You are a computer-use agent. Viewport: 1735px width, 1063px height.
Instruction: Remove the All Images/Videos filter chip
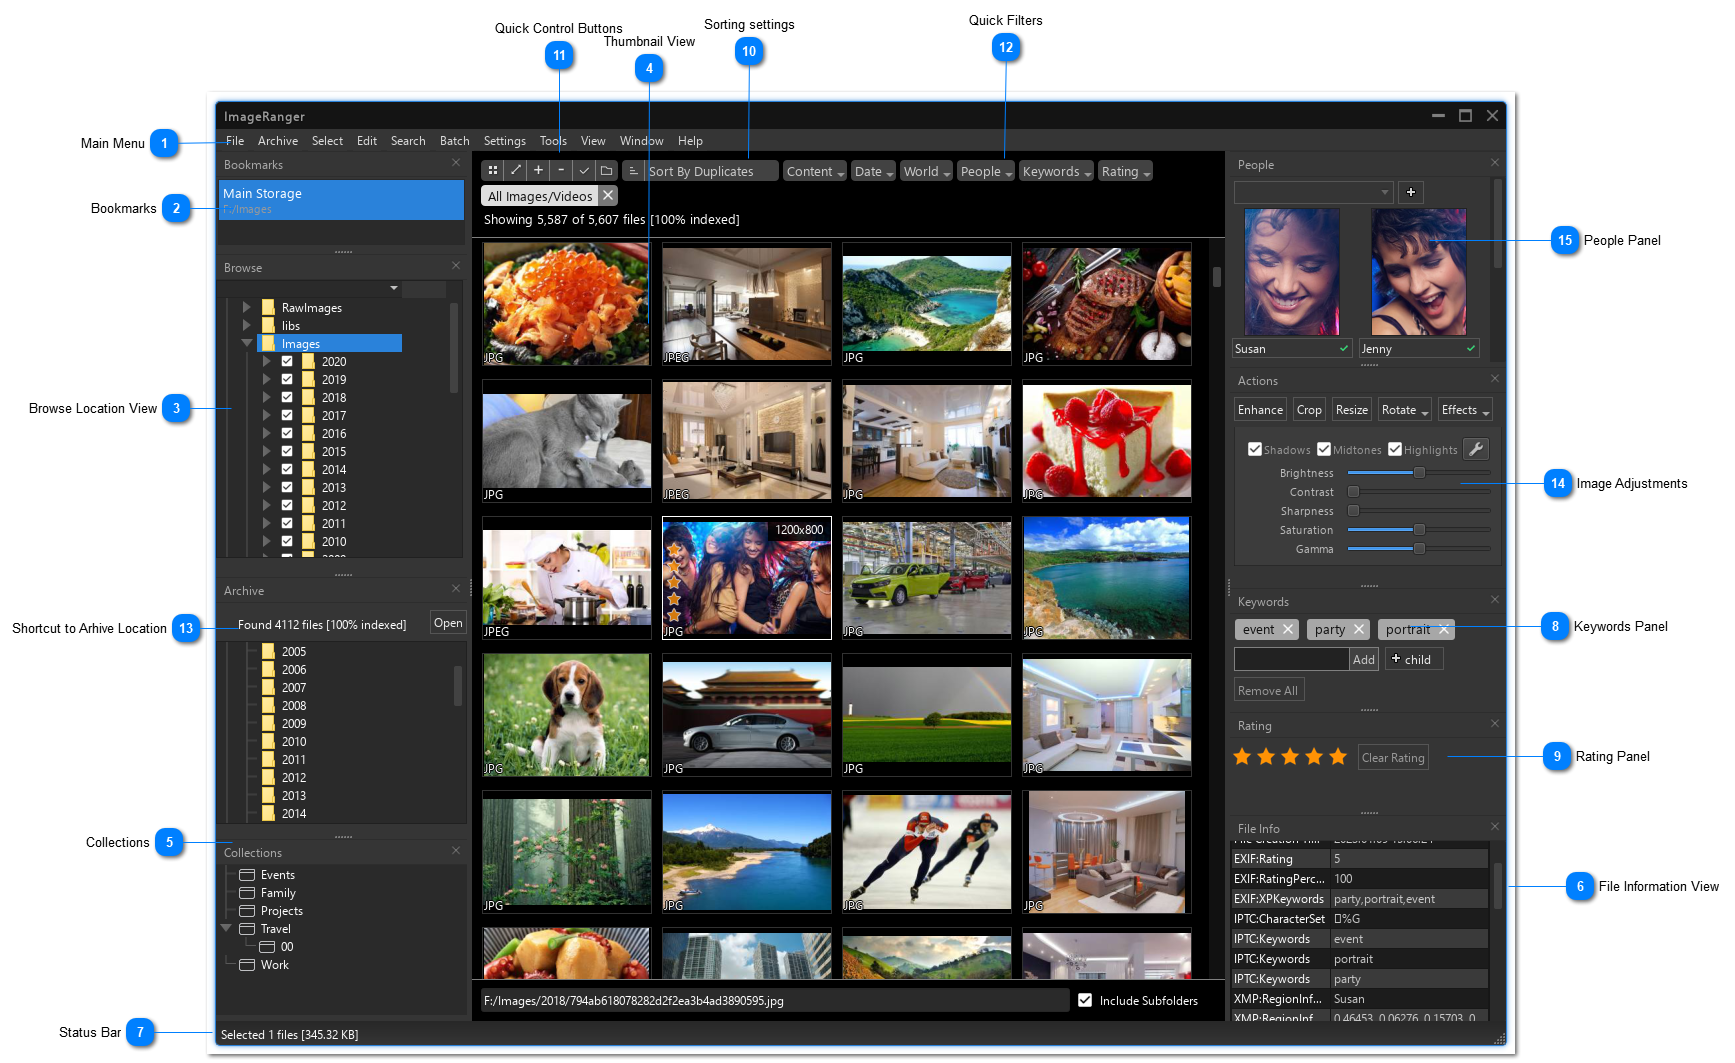click(608, 196)
